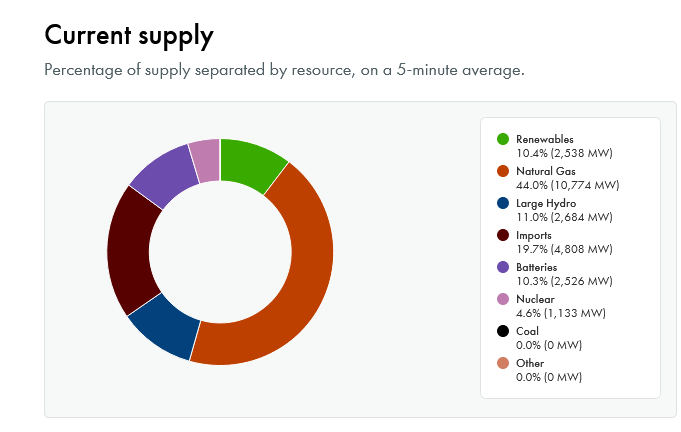Click the orange Natural Gas donut segment
This screenshot has height=432, width=681.
tap(294, 280)
